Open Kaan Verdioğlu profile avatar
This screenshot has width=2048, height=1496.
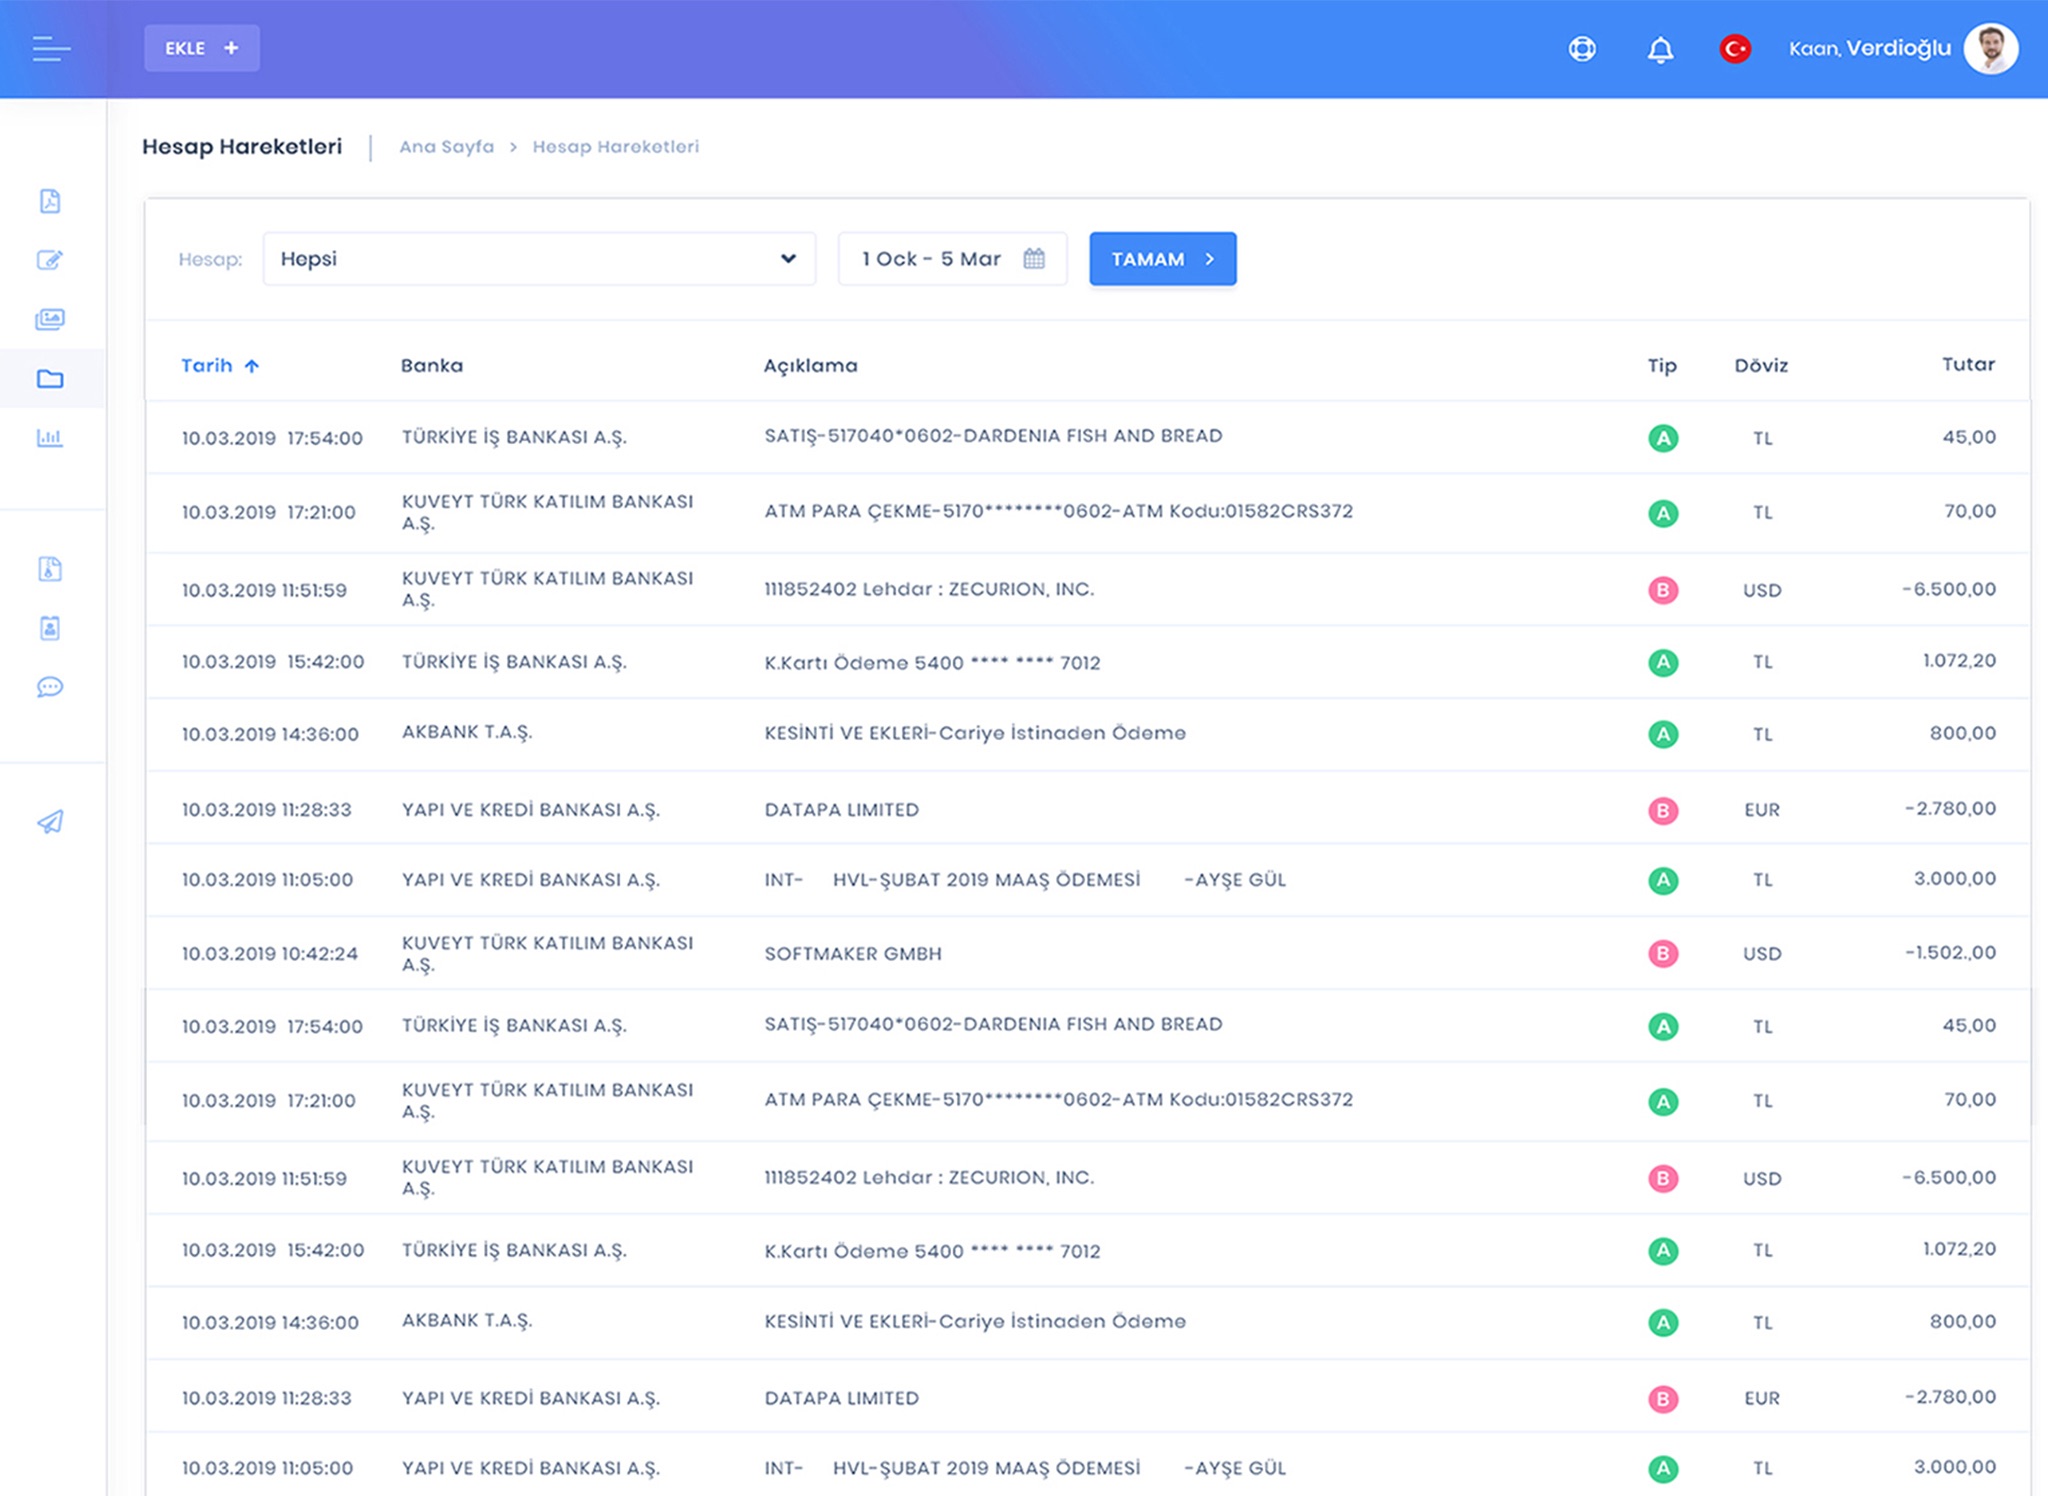tap(1990, 49)
